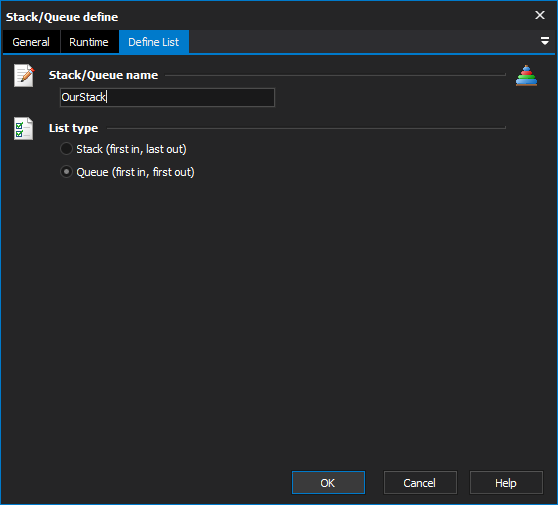
Task: Click the Queue radio option label text
Action: tap(136, 172)
